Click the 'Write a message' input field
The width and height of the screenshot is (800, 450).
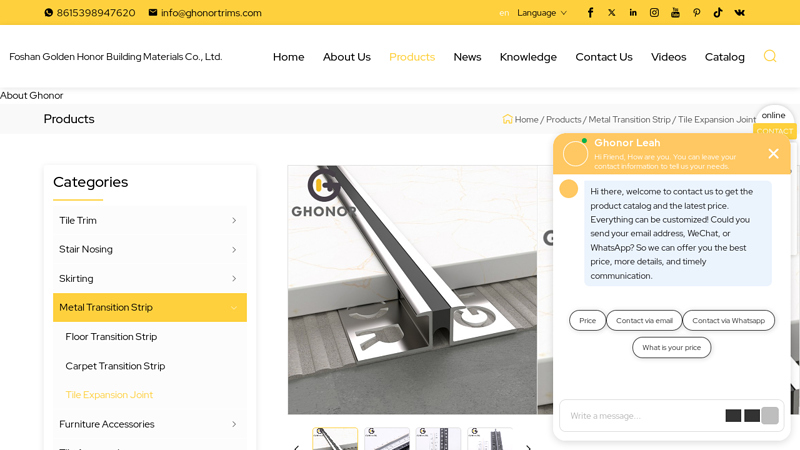point(640,416)
